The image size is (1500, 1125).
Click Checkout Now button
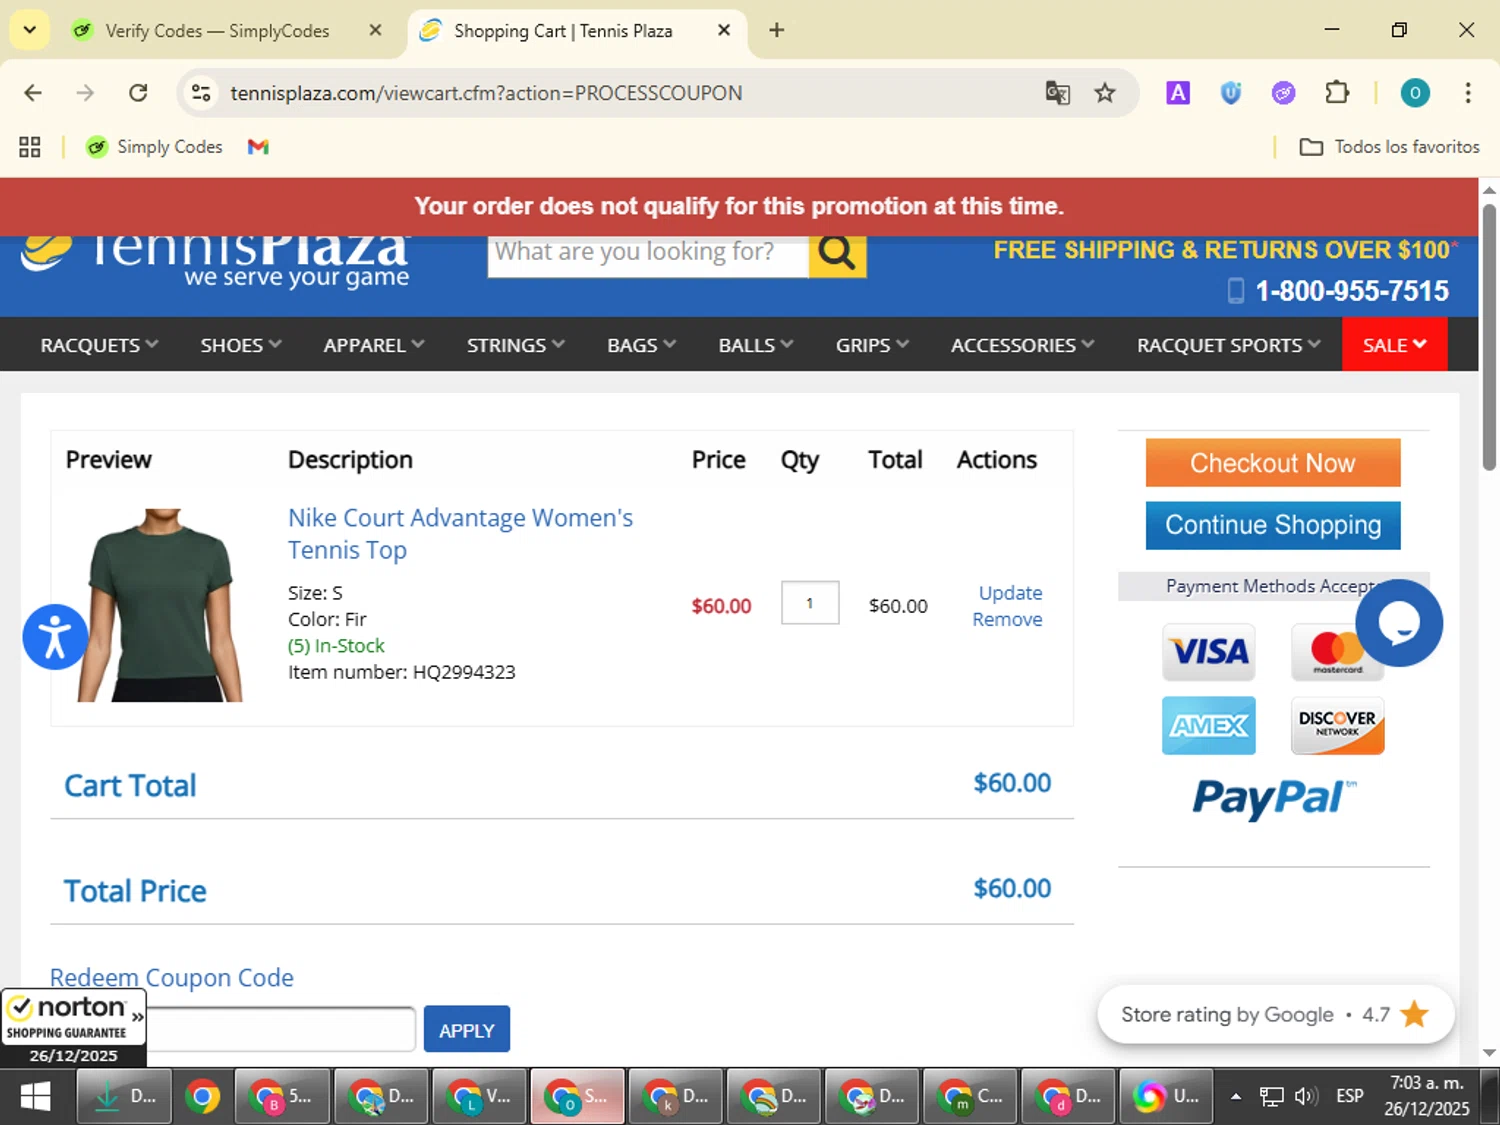click(1272, 463)
